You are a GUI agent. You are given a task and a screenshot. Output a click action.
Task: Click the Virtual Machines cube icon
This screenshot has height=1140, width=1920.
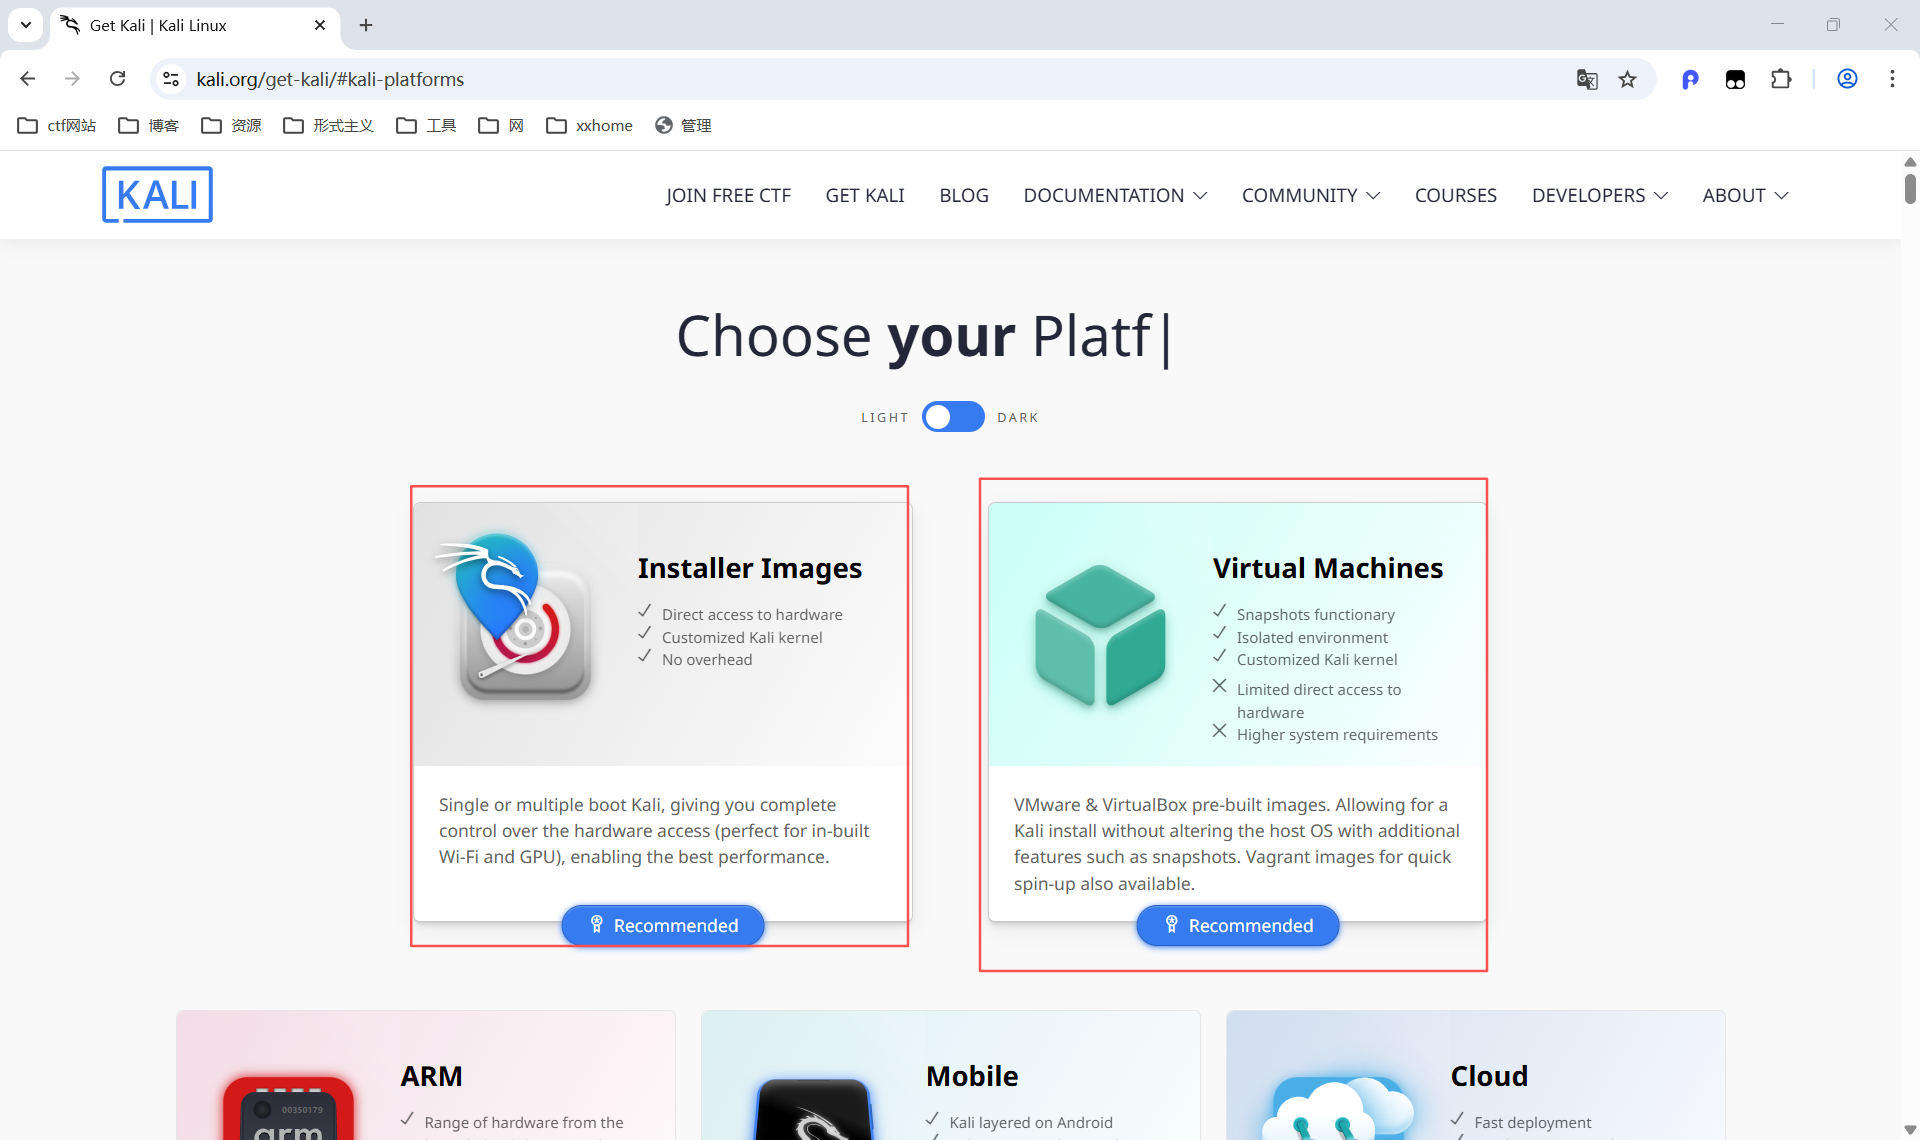pos(1100,636)
